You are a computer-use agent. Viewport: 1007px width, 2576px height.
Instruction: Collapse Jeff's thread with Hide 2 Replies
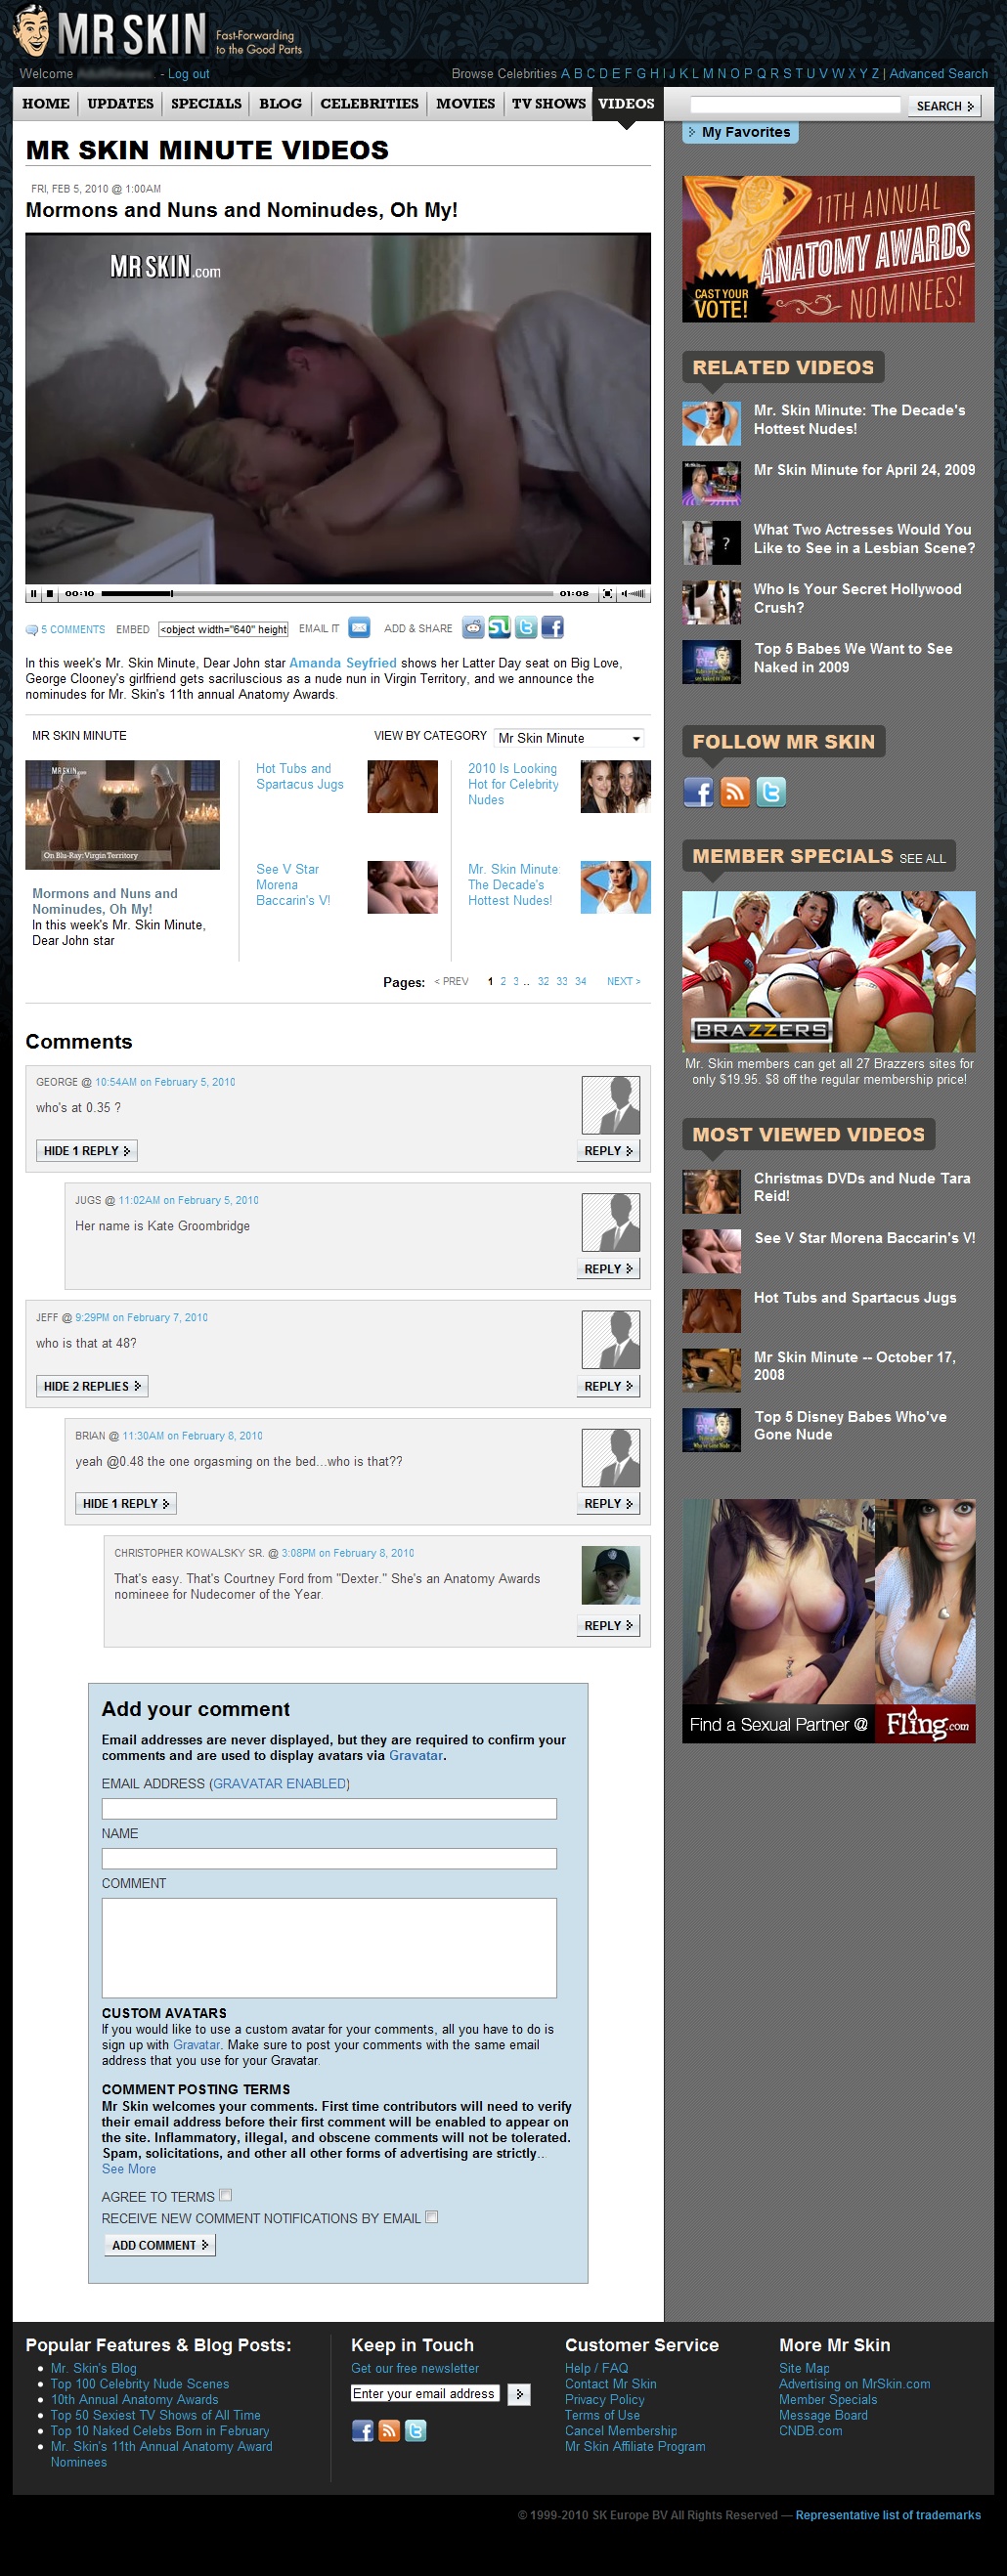pyautogui.click(x=92, y=1386)
